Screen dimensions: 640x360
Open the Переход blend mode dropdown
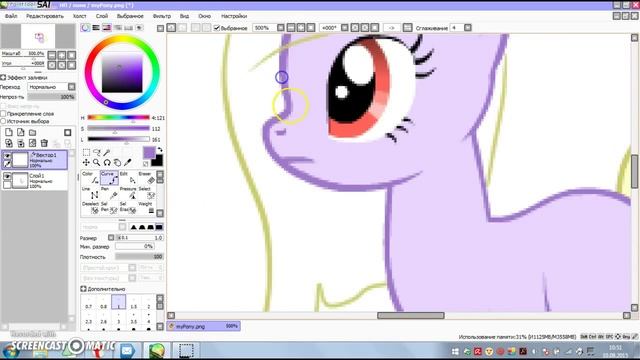coord(72,87)
